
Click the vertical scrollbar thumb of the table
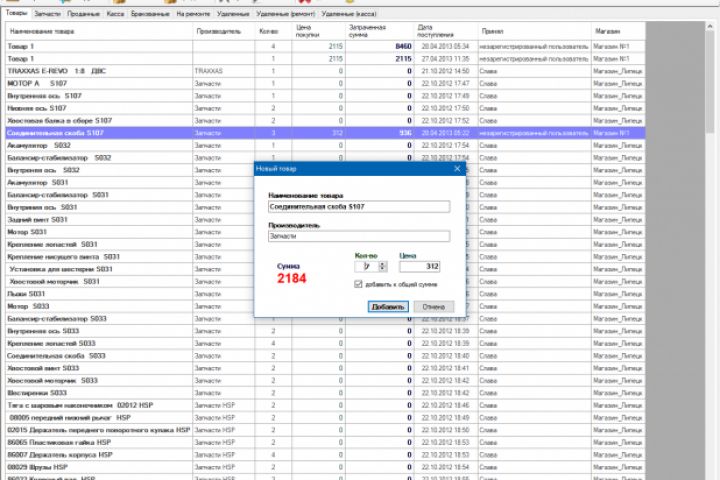point(710,83)
